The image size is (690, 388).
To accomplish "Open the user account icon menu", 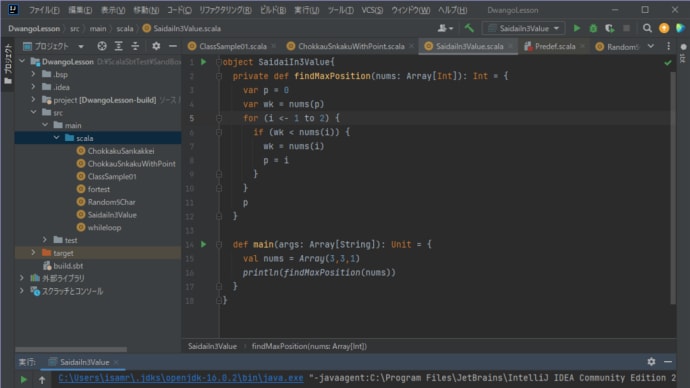I will [x=445, y=28].
